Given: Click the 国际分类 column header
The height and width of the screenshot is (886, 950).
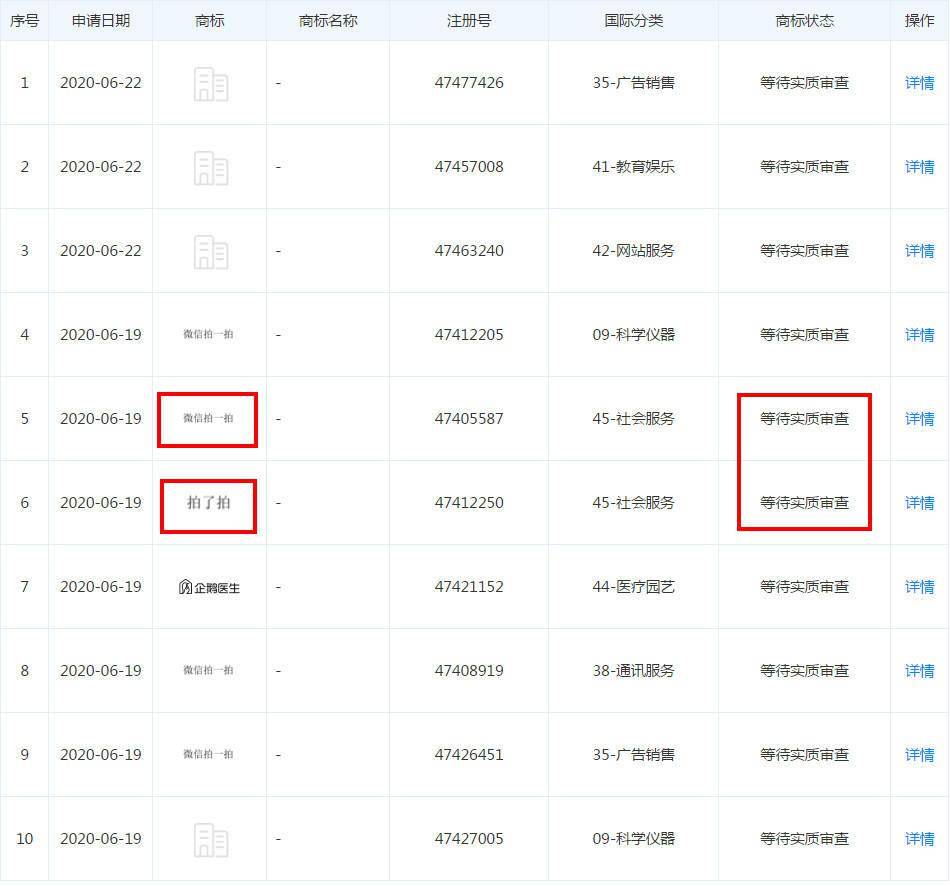Looking at the screenshot, I should coord(631,20).
